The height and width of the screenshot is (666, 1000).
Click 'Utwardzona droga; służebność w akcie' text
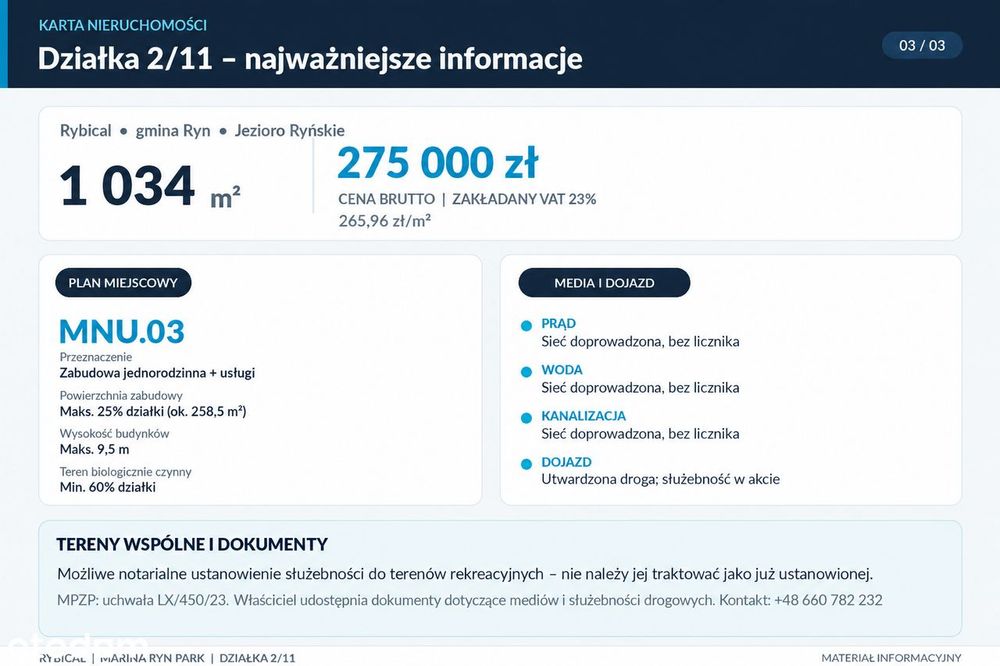pos(661,479)
